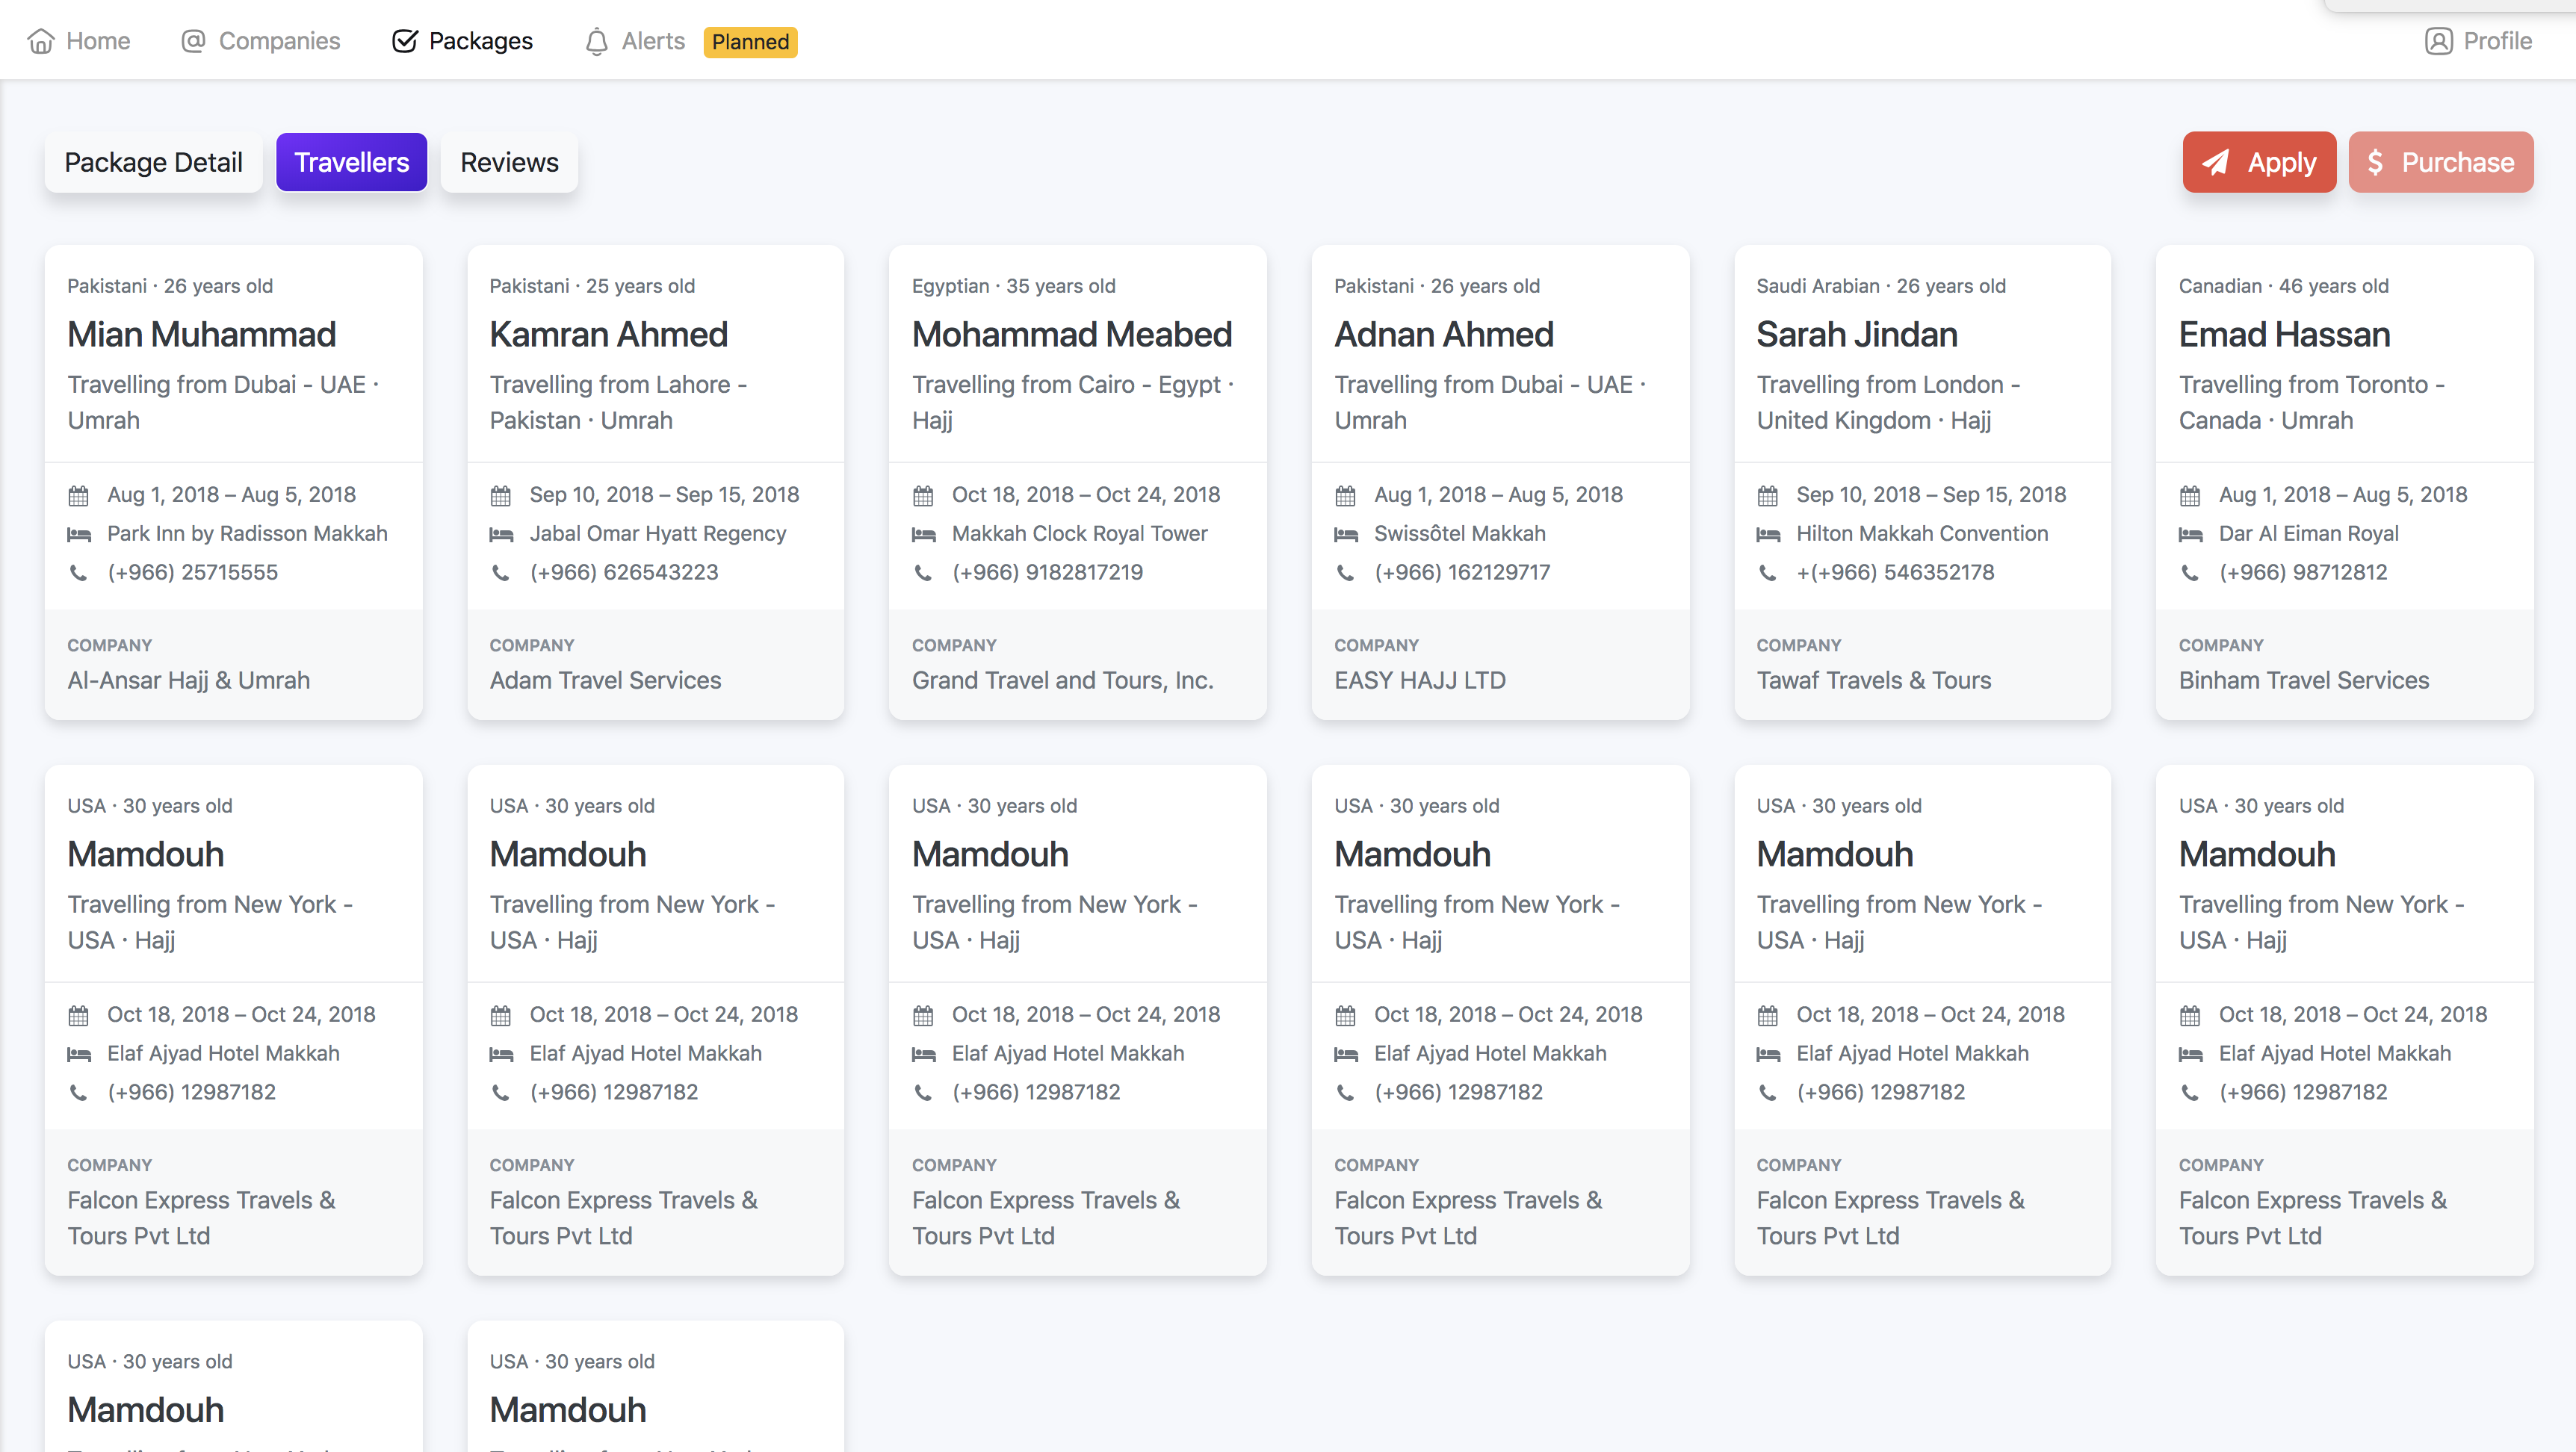2576x1452 pixels.
Task: Click the Profile user icon
Action: click(x=2438, y=41)
